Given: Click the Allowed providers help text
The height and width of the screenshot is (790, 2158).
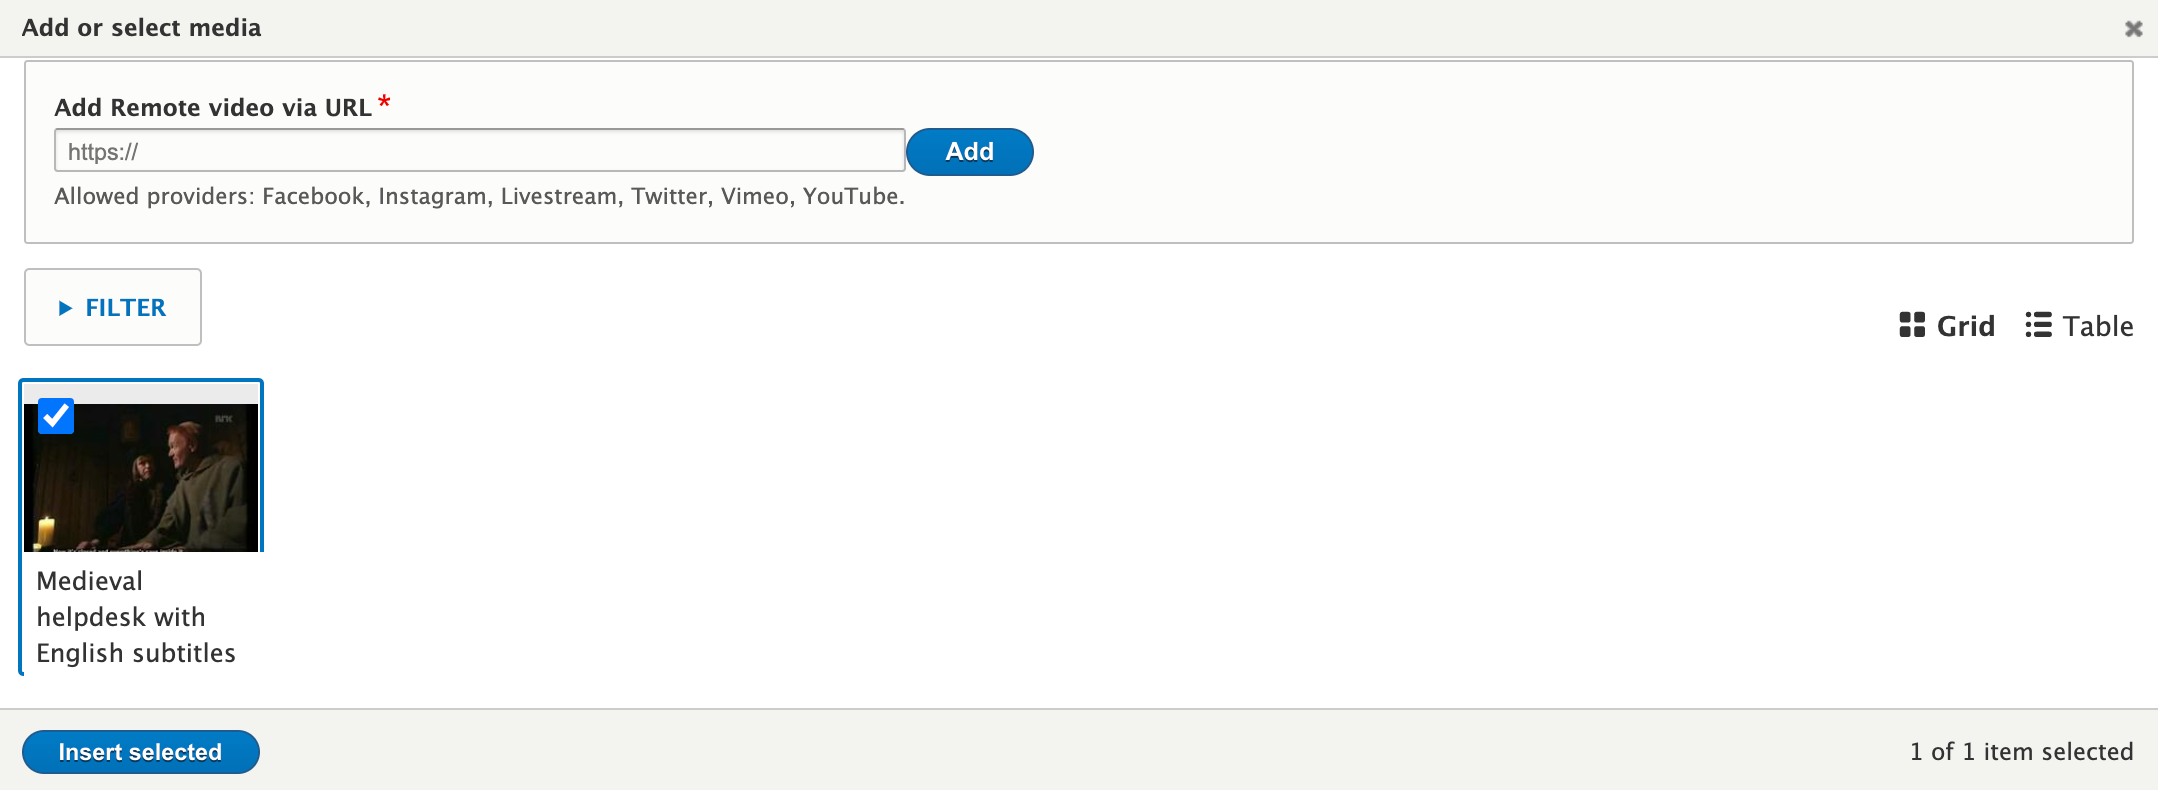Looking at the screenshot, I should point(479,197).
